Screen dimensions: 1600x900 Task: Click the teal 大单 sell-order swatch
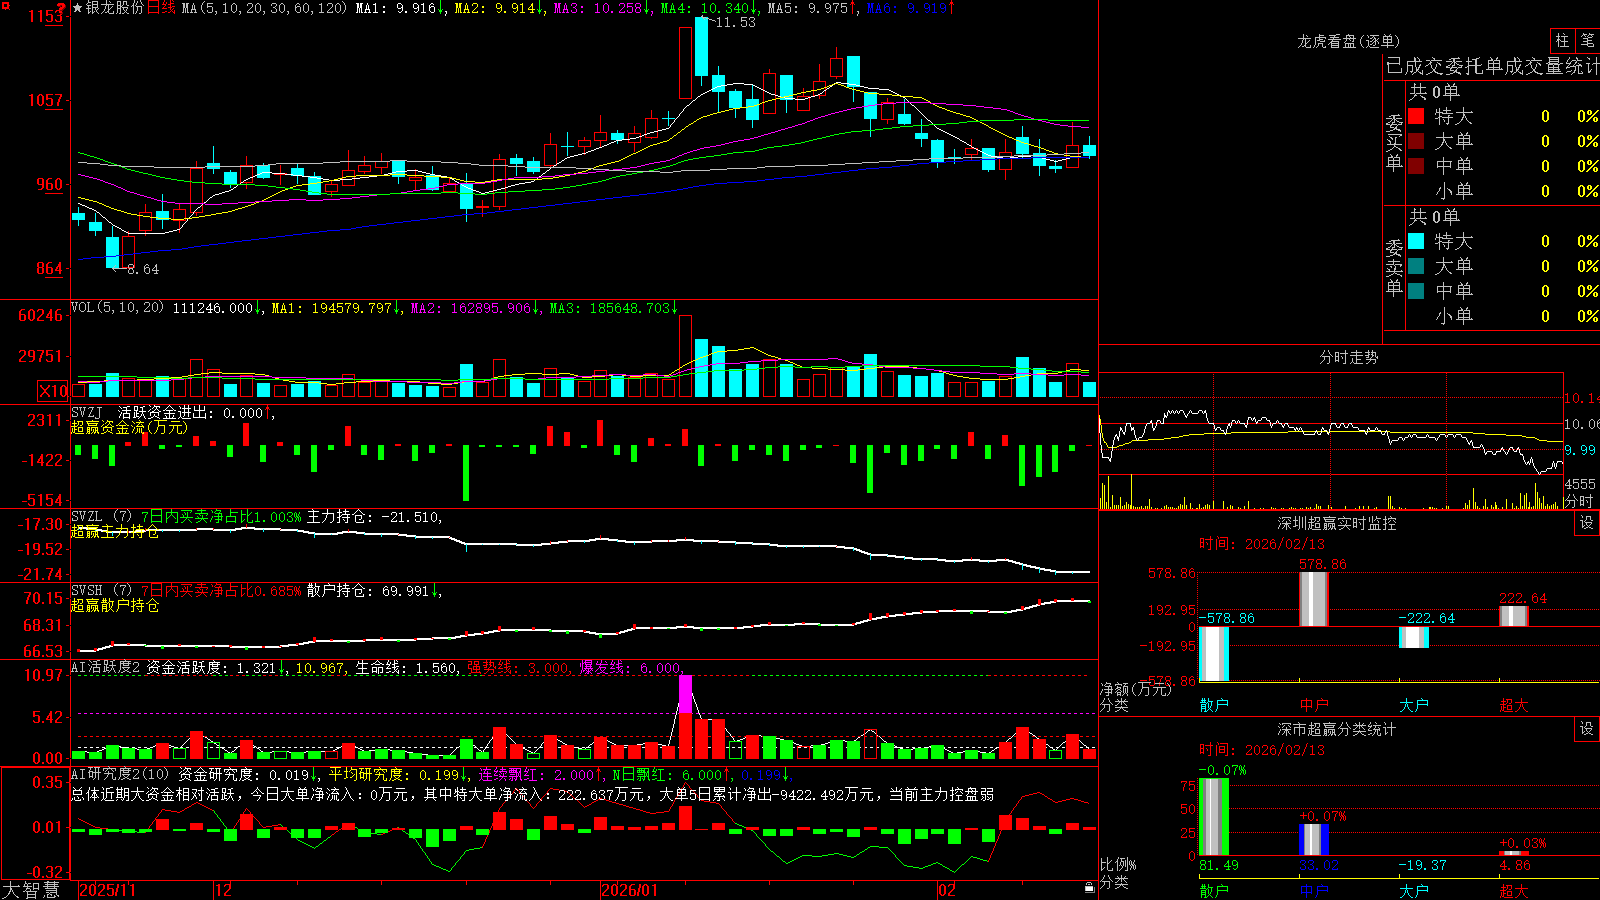(1416, 266)
